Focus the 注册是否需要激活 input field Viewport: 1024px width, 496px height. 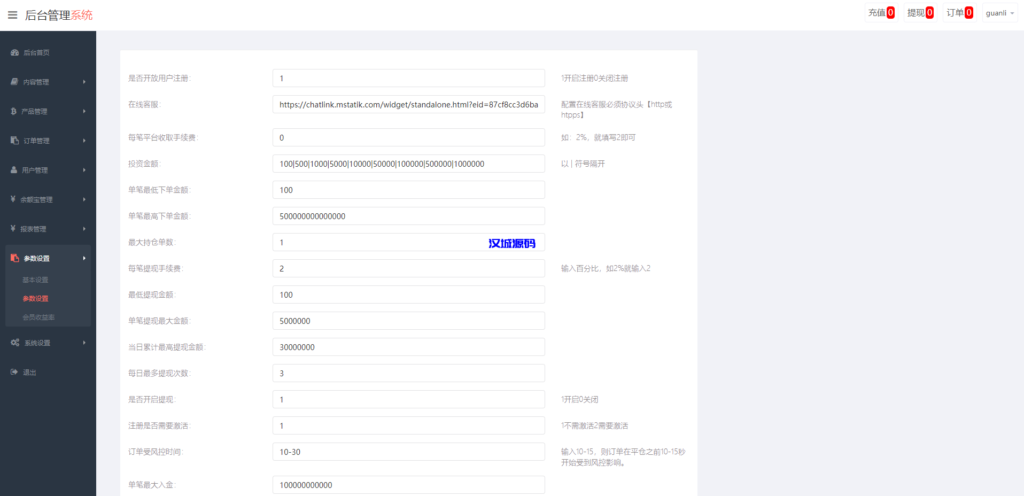coord(408,426)
